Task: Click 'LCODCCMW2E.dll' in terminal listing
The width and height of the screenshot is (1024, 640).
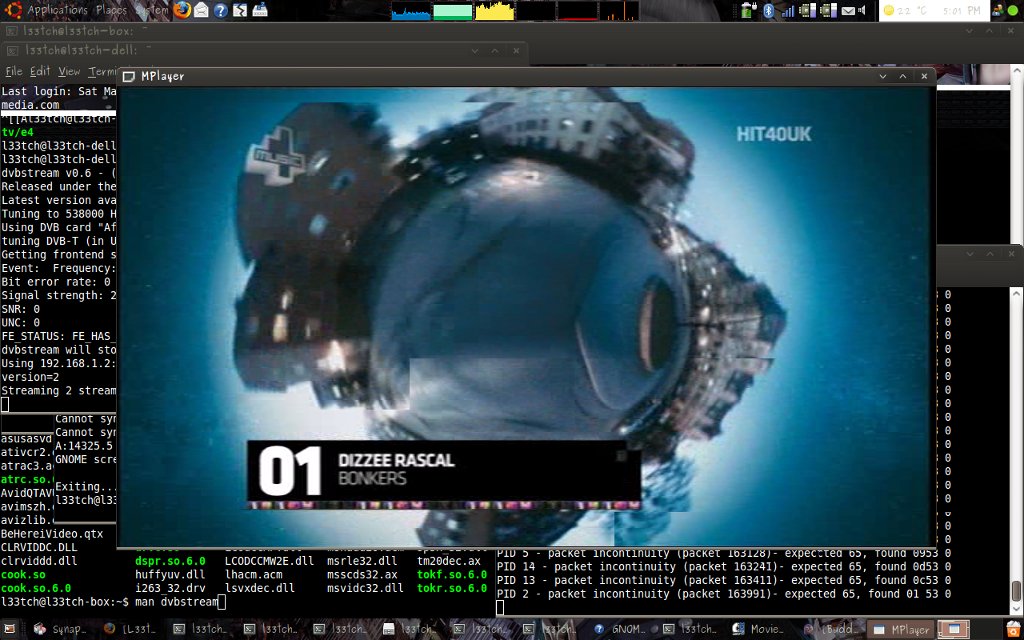Action: click(269, 561)
